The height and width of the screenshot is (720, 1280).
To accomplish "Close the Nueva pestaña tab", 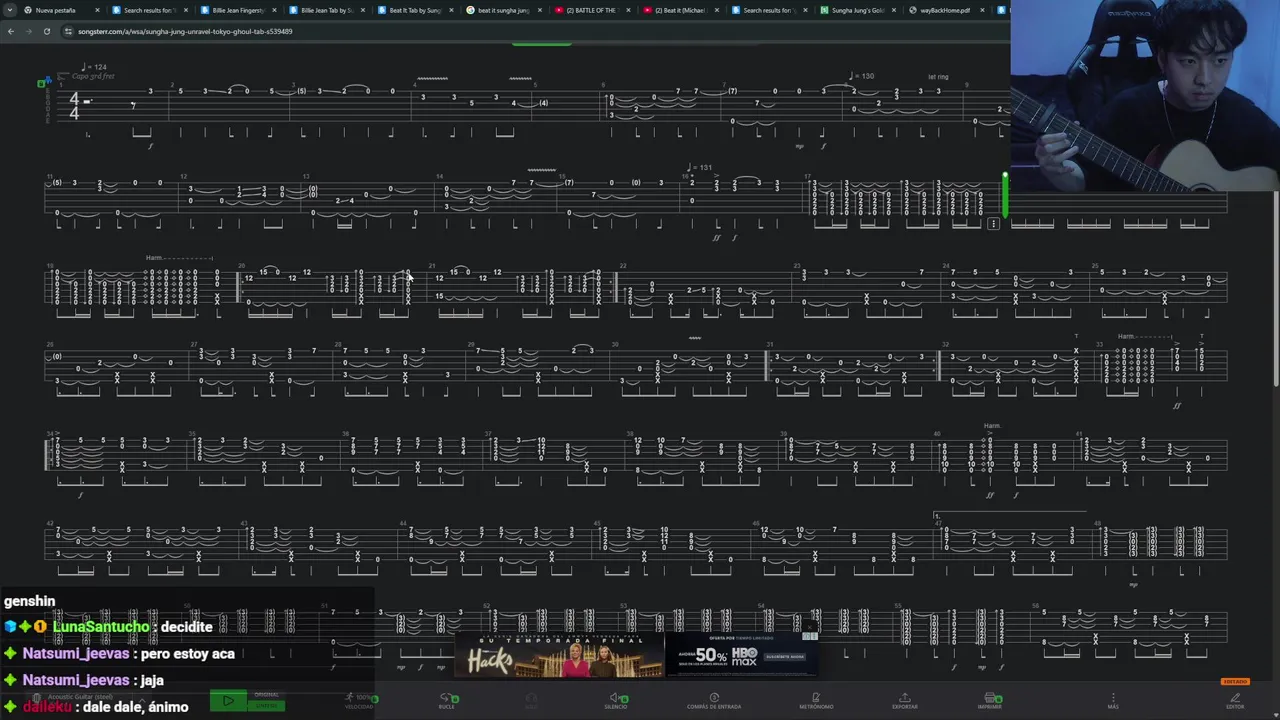I will (x=97, y=10).
